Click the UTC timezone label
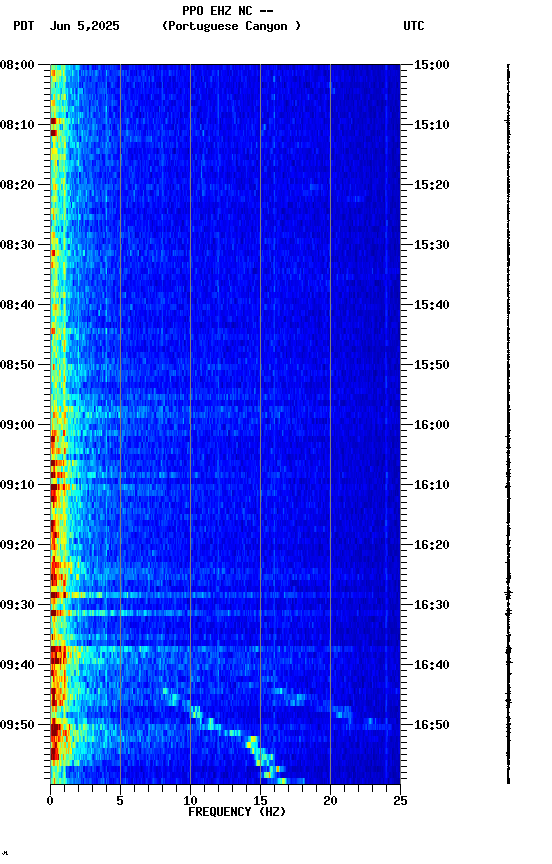The width and height of the screenshot is (552, 864). pos(414,26)
